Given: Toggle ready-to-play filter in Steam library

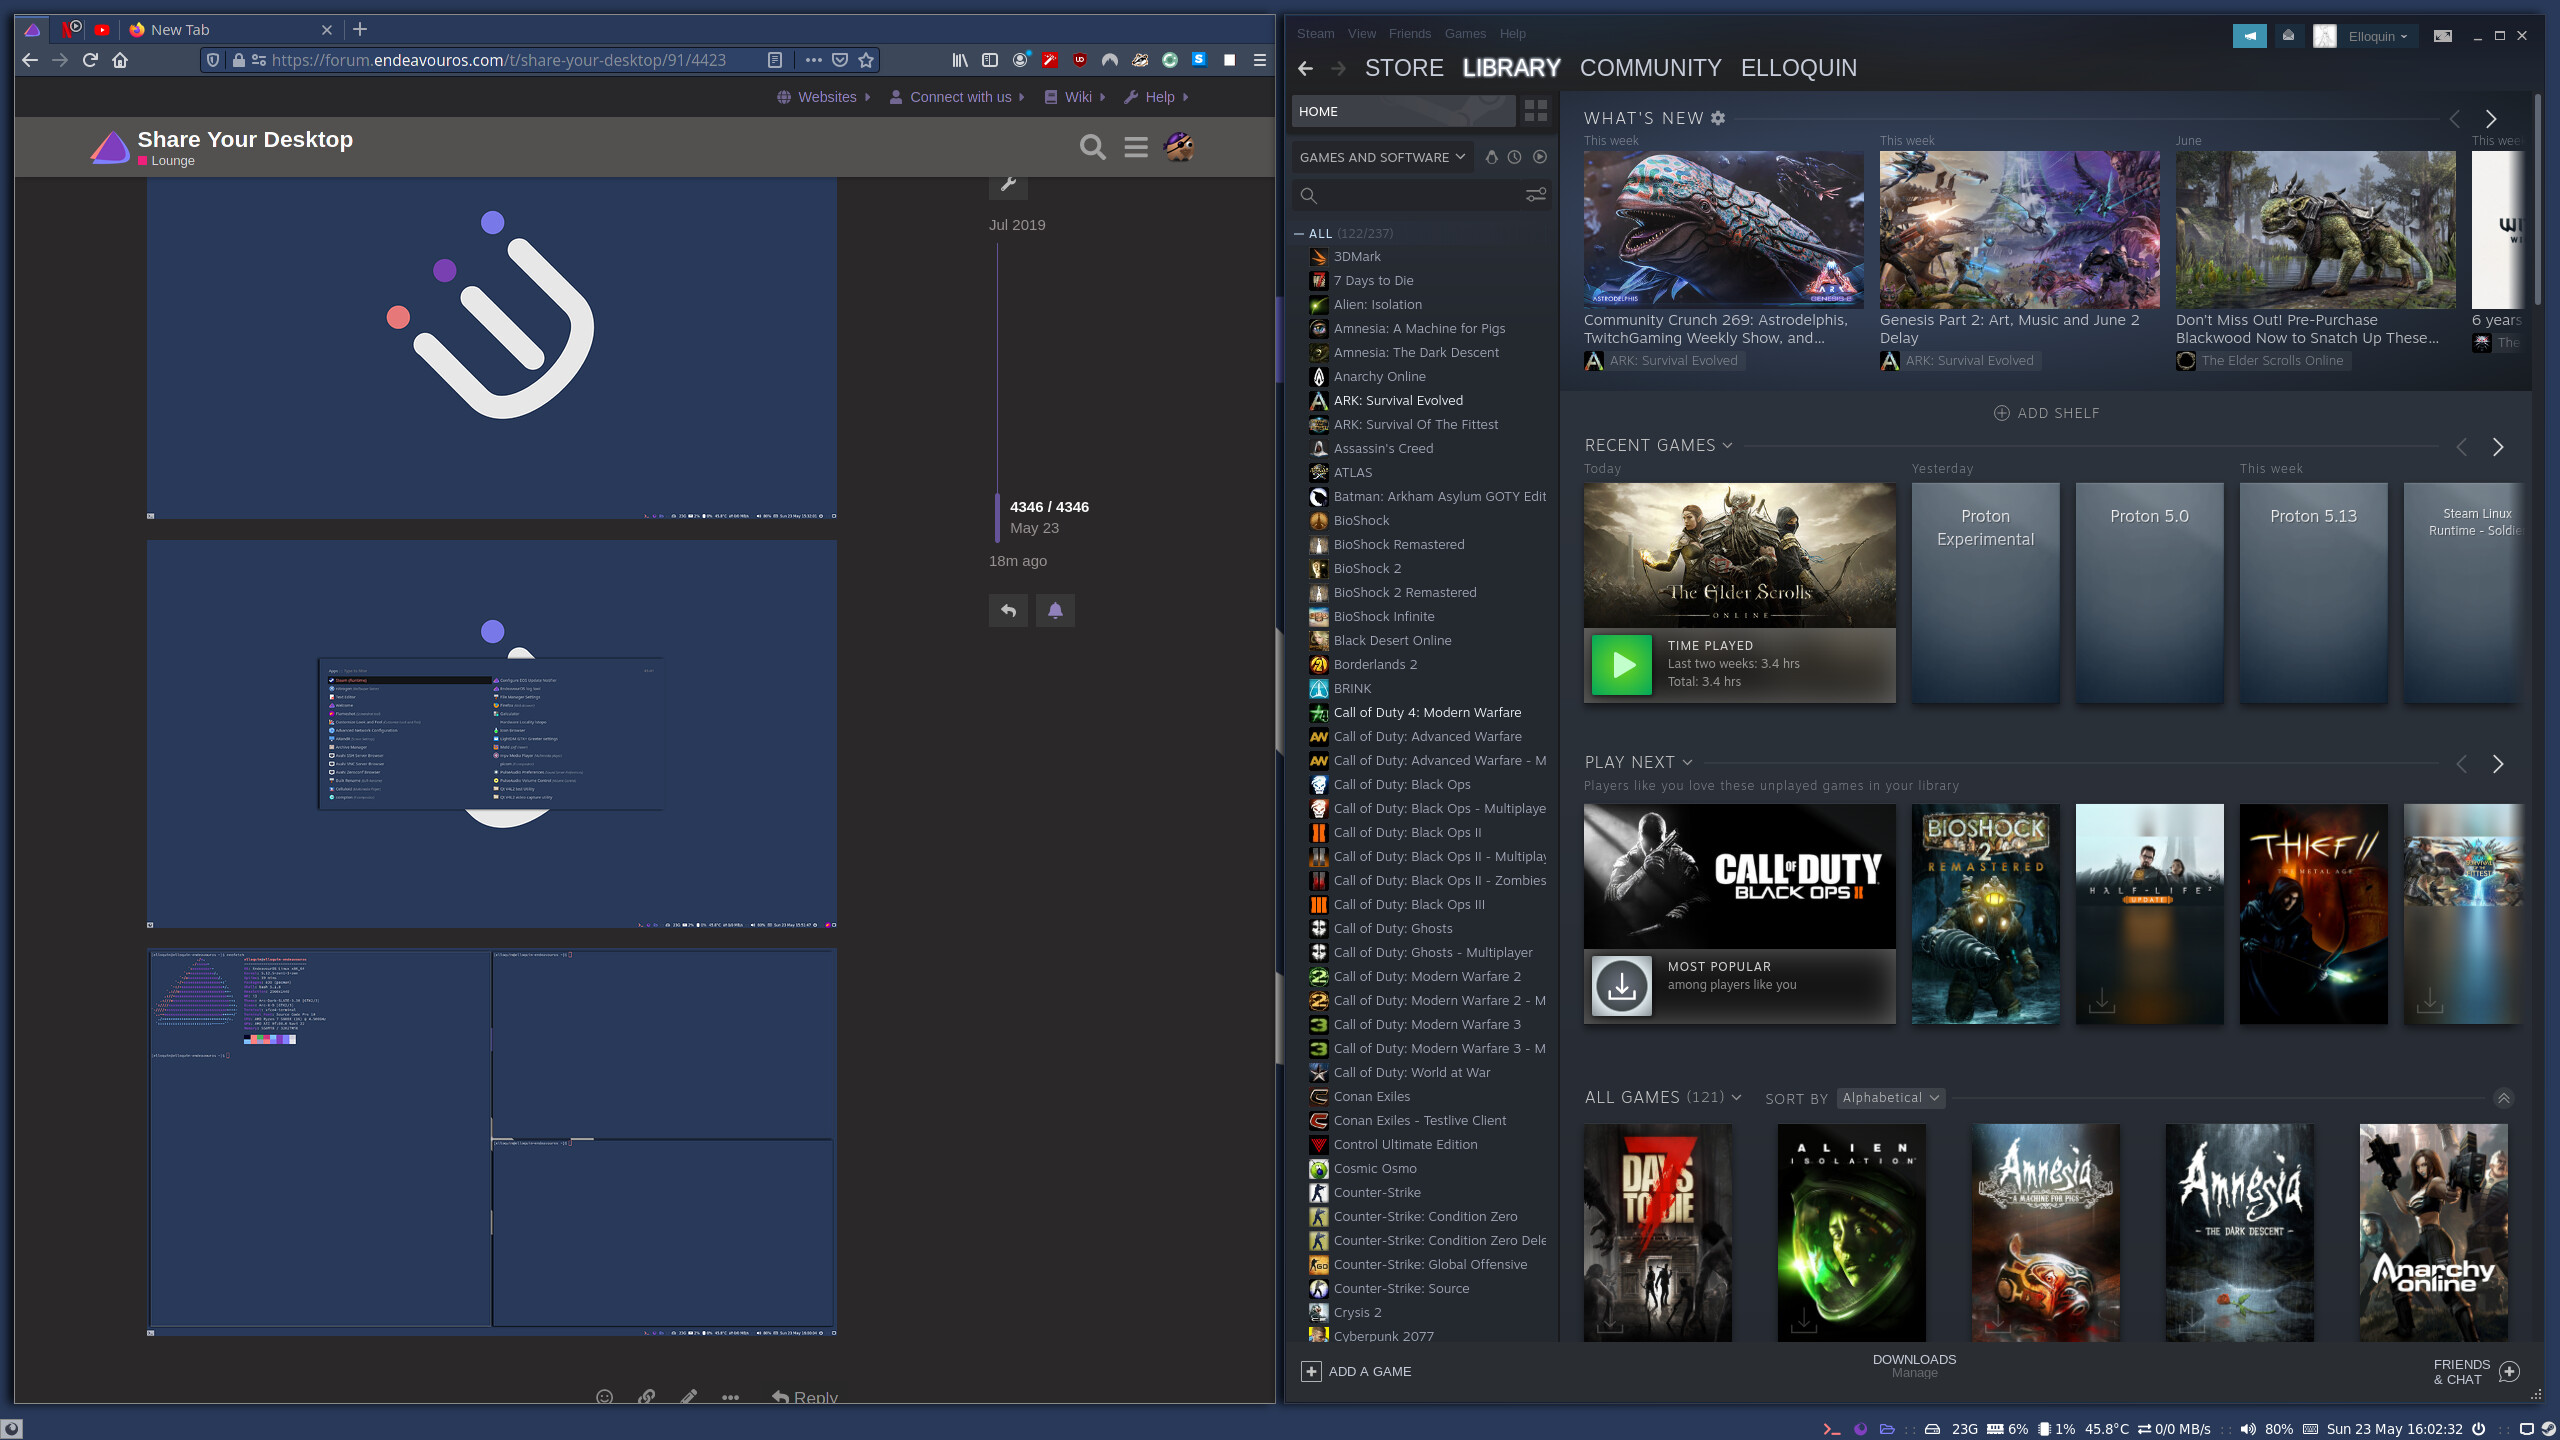Looking at the screenshot, I should pos(1540,157).
